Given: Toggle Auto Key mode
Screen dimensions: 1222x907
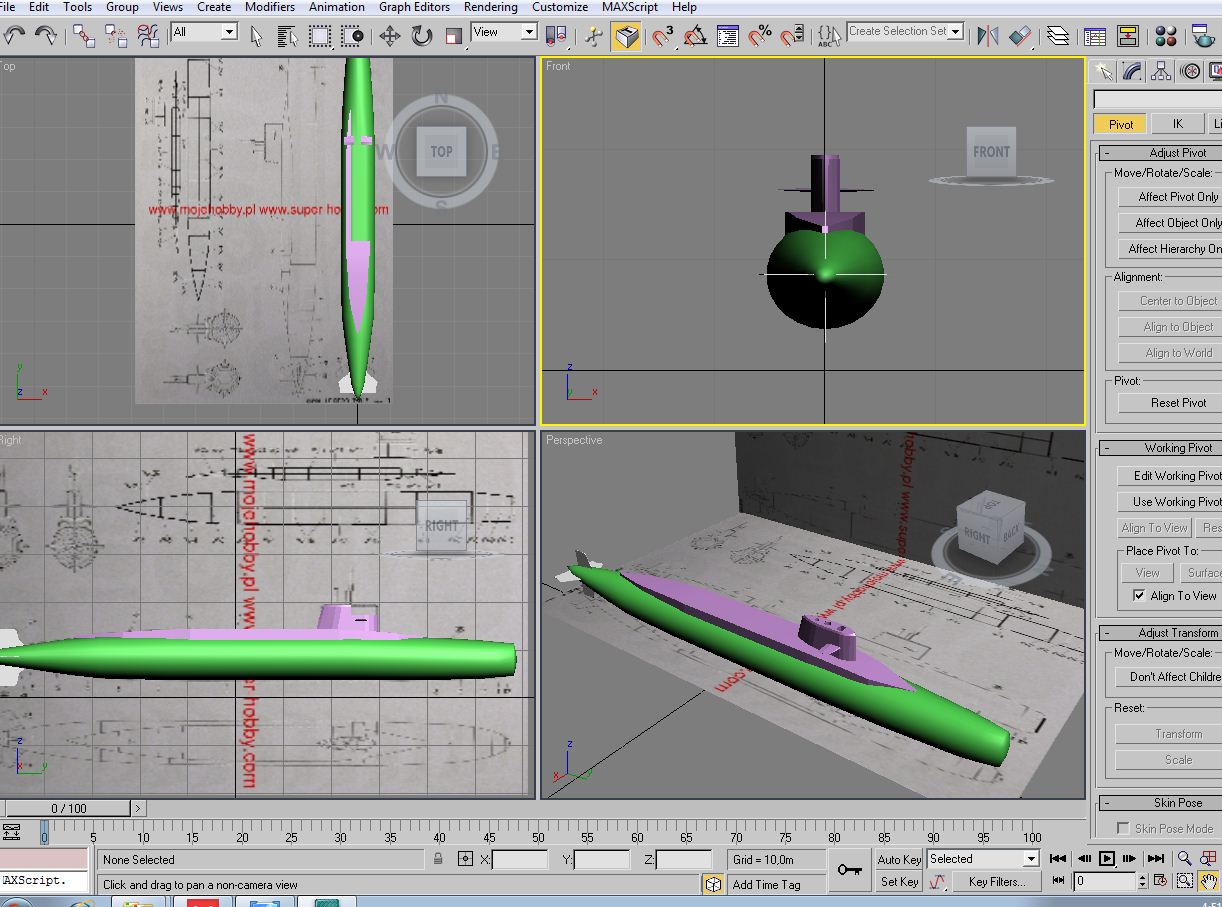Looking at the screenshot, I should point(899,859).
